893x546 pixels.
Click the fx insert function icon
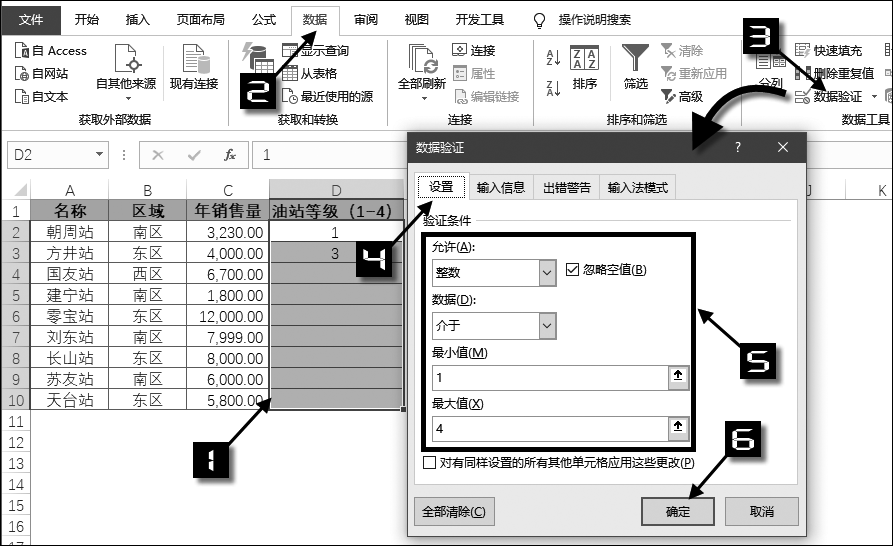230,155
